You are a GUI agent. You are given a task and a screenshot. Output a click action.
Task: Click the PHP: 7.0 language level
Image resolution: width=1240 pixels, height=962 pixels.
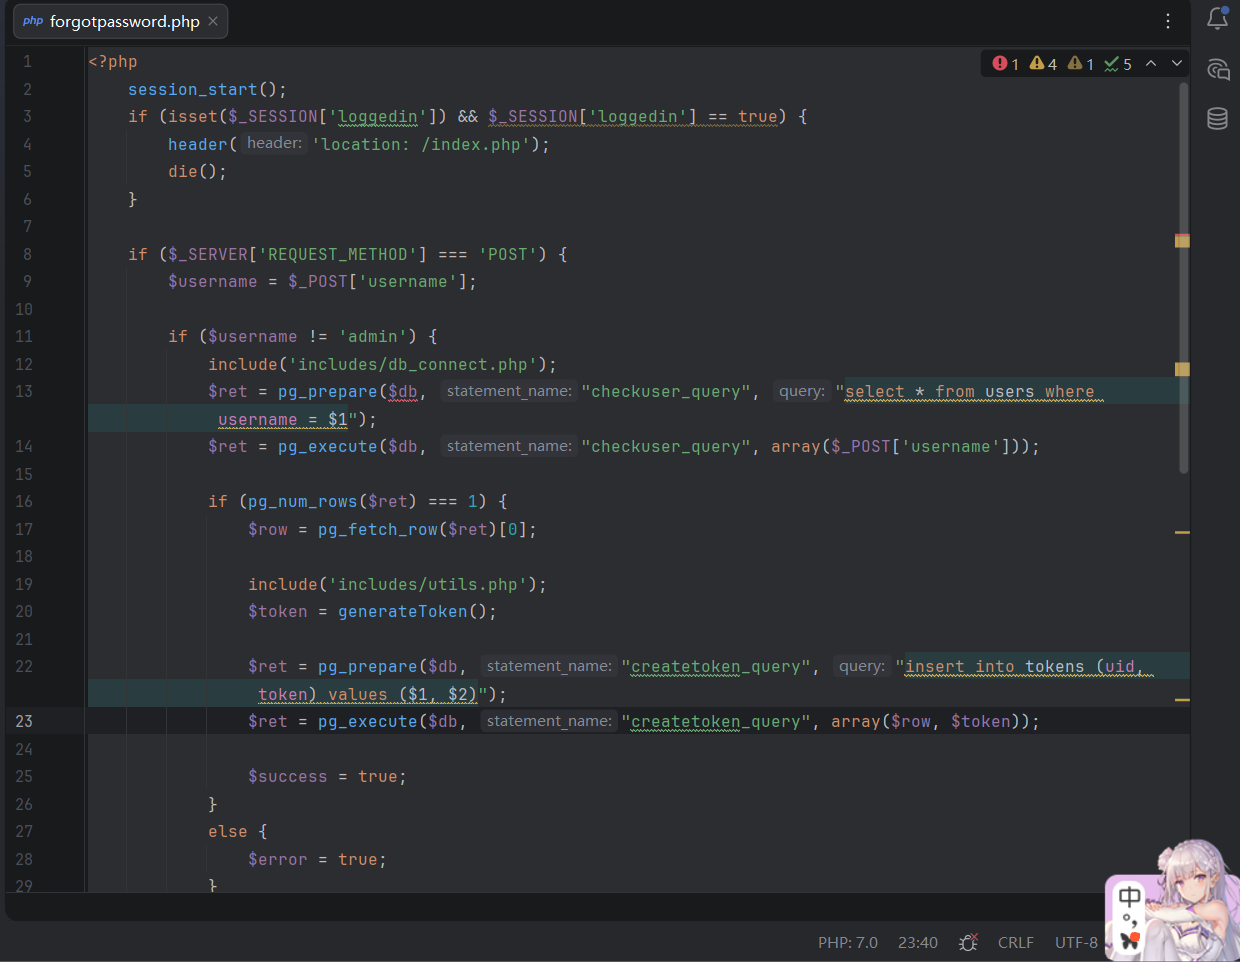[x=847, y=942]
